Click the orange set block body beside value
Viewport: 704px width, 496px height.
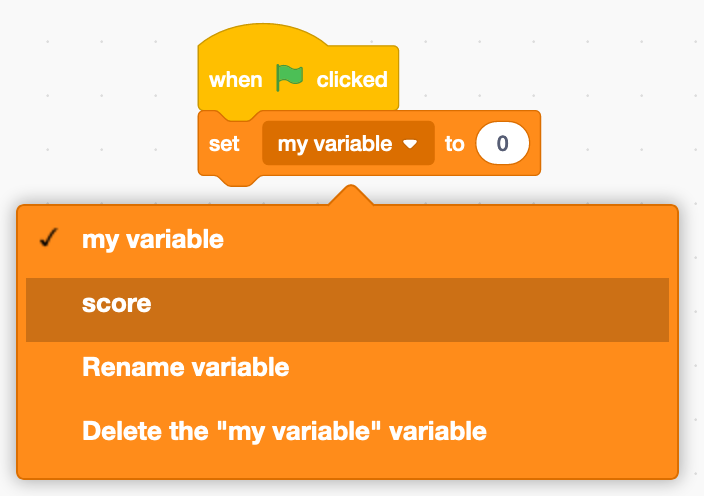535,143
